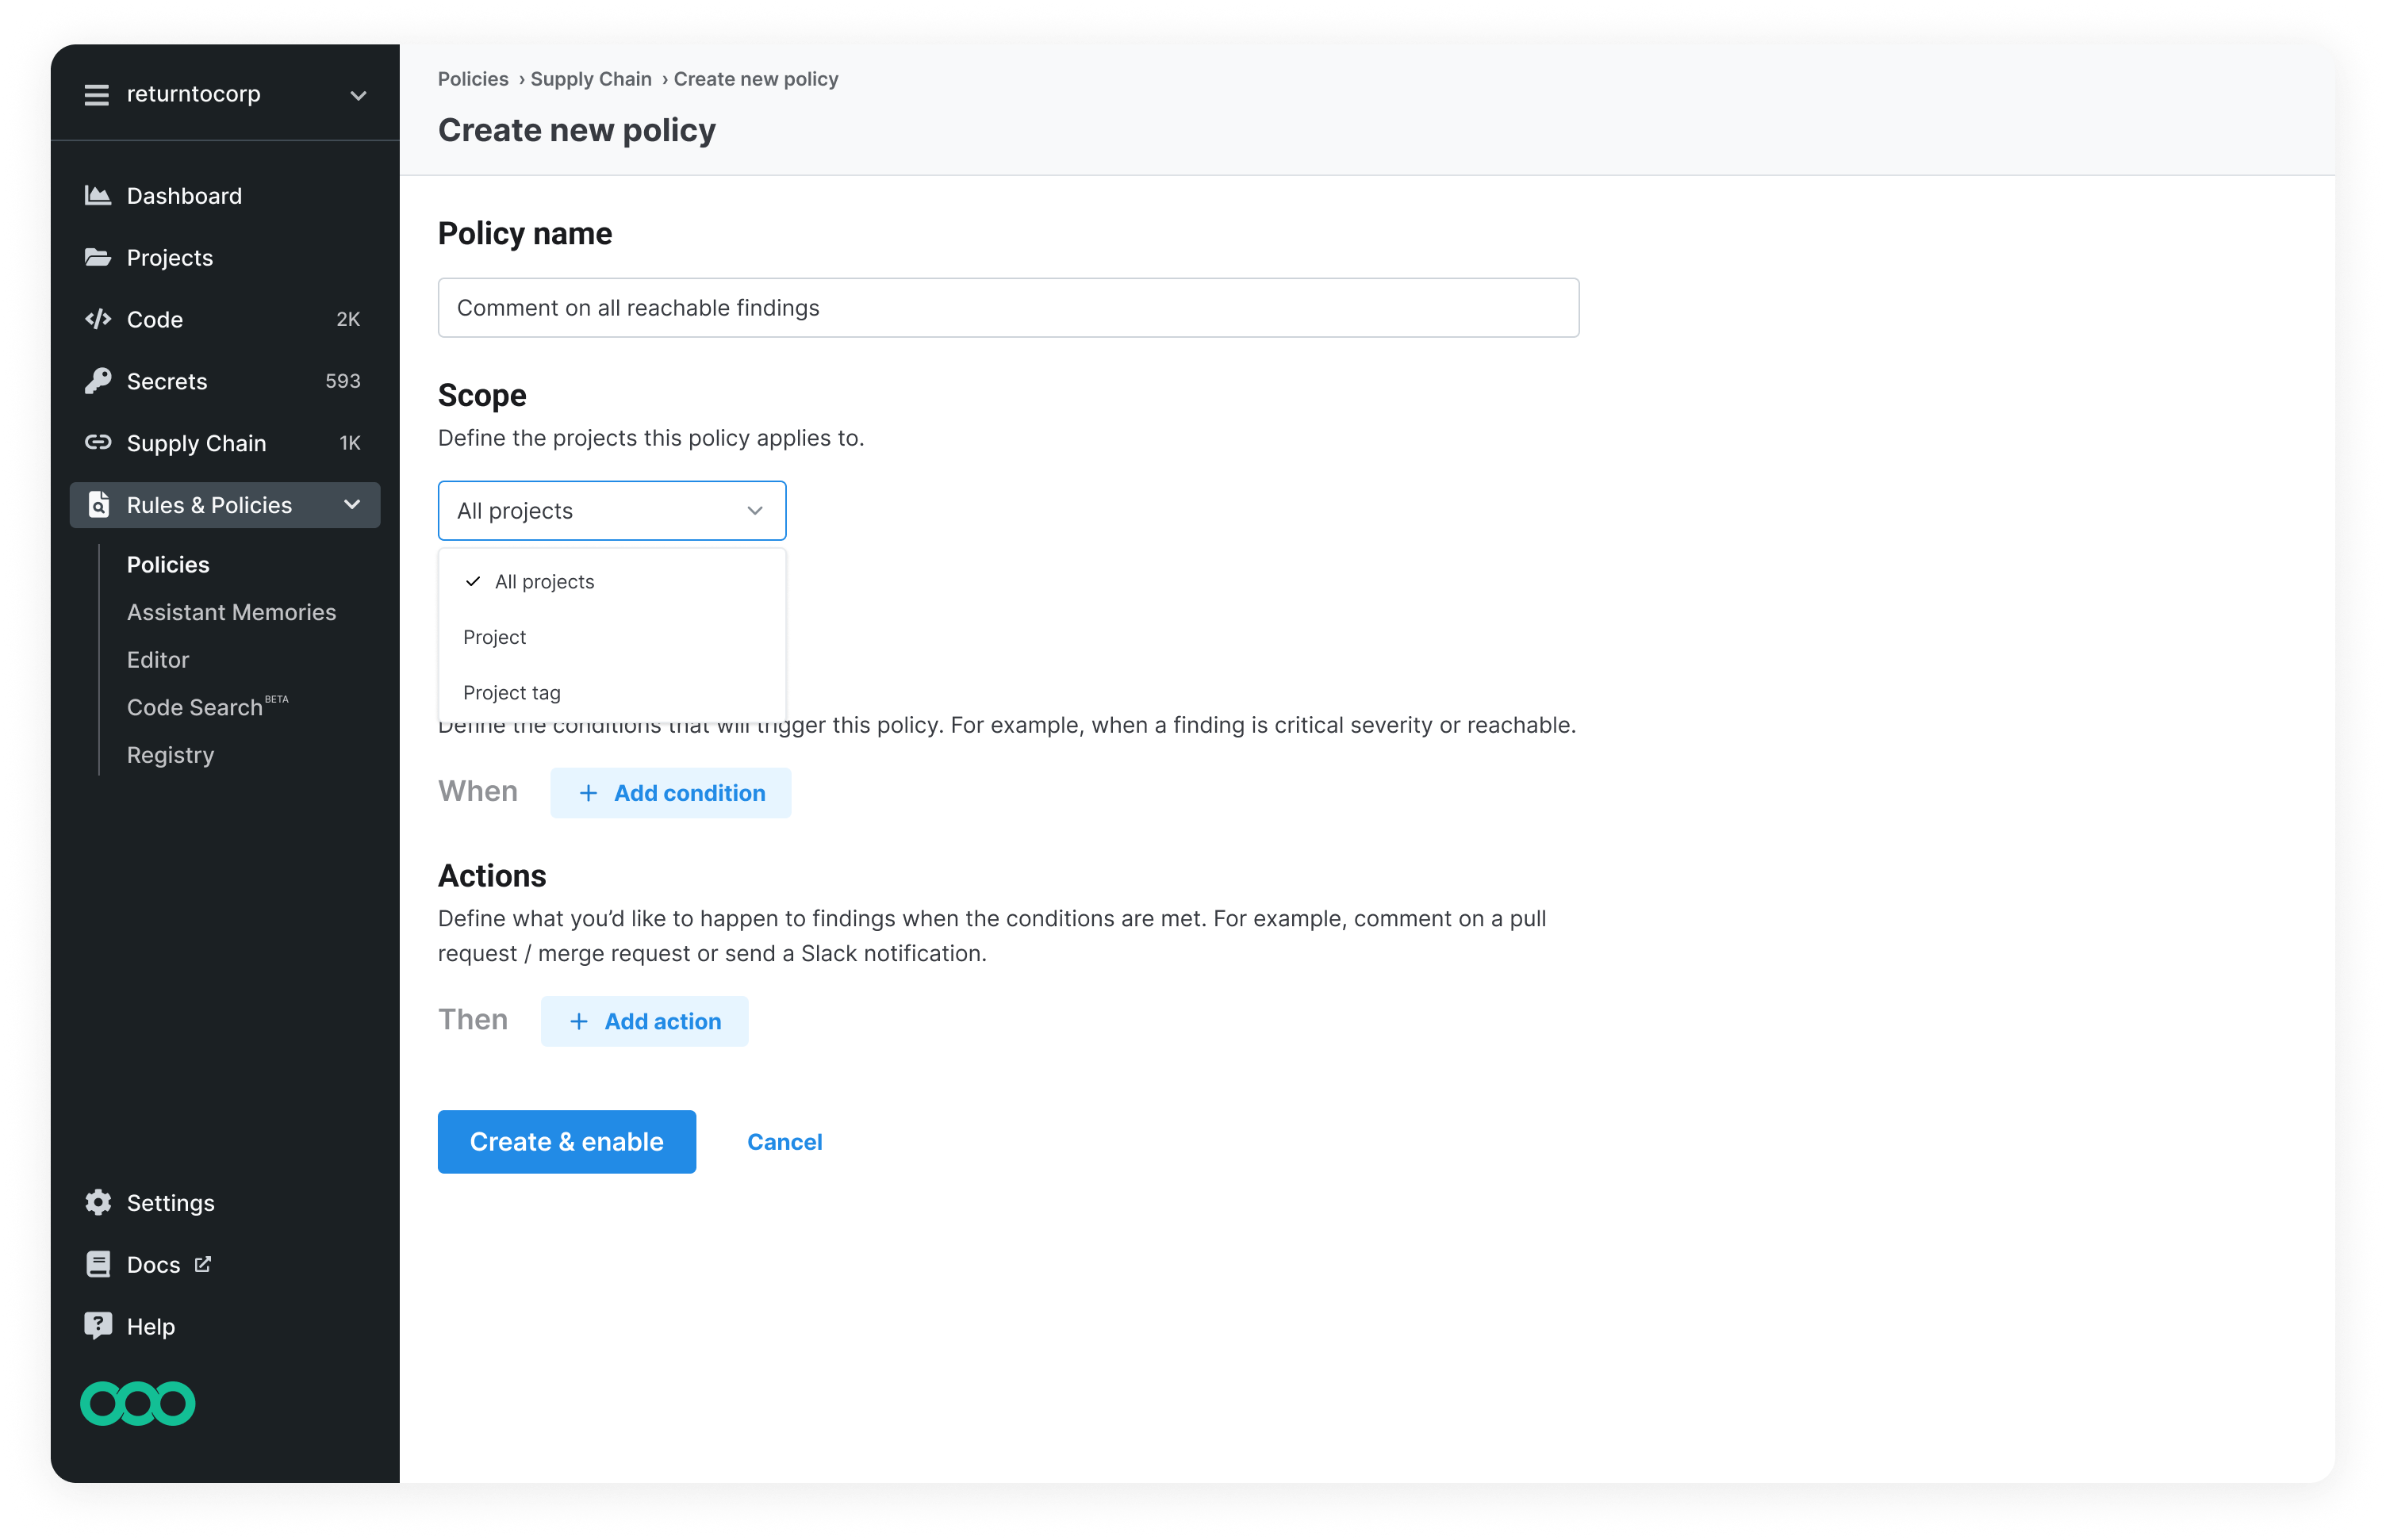This screenshot has height=1540, width=2386.
Task: Click the Supply Chain link icon
Action: coord(97,443)
